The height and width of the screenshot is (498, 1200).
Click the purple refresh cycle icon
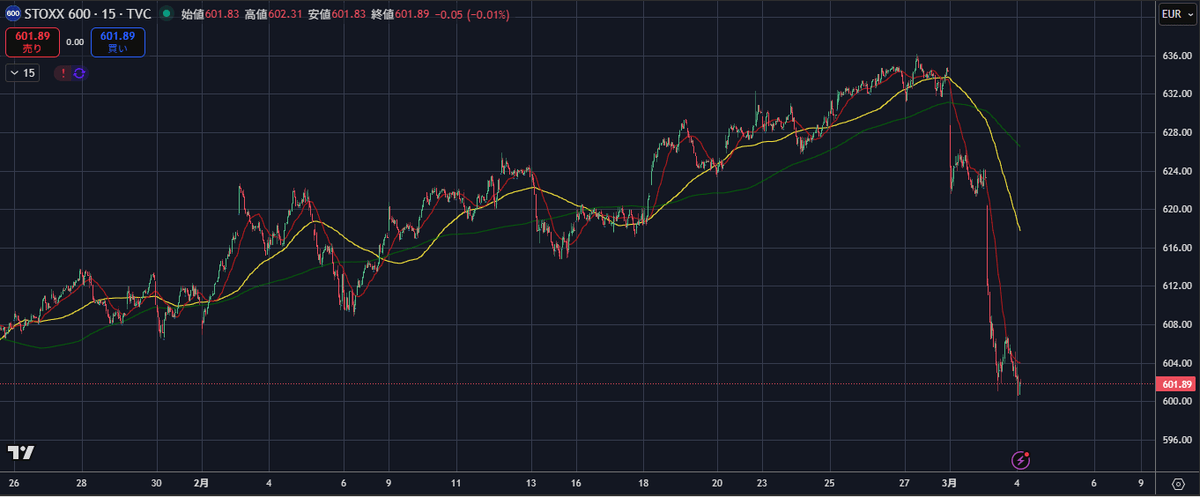pos(79,73)
